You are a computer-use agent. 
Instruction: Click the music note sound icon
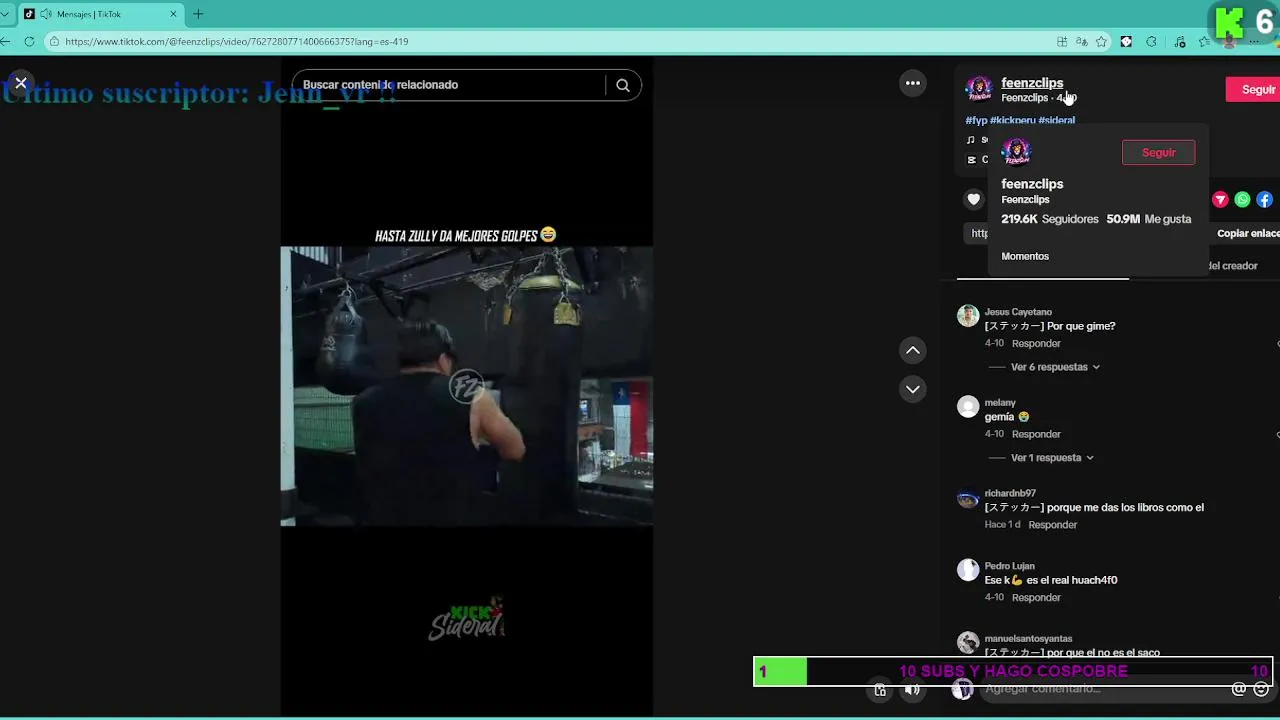[x=970, y=140]
